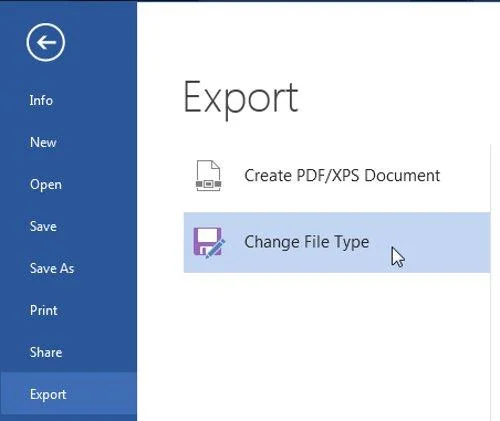Click the empty blue sidebar area beside back arrow

pyautogui.click(x=100, y=42)
